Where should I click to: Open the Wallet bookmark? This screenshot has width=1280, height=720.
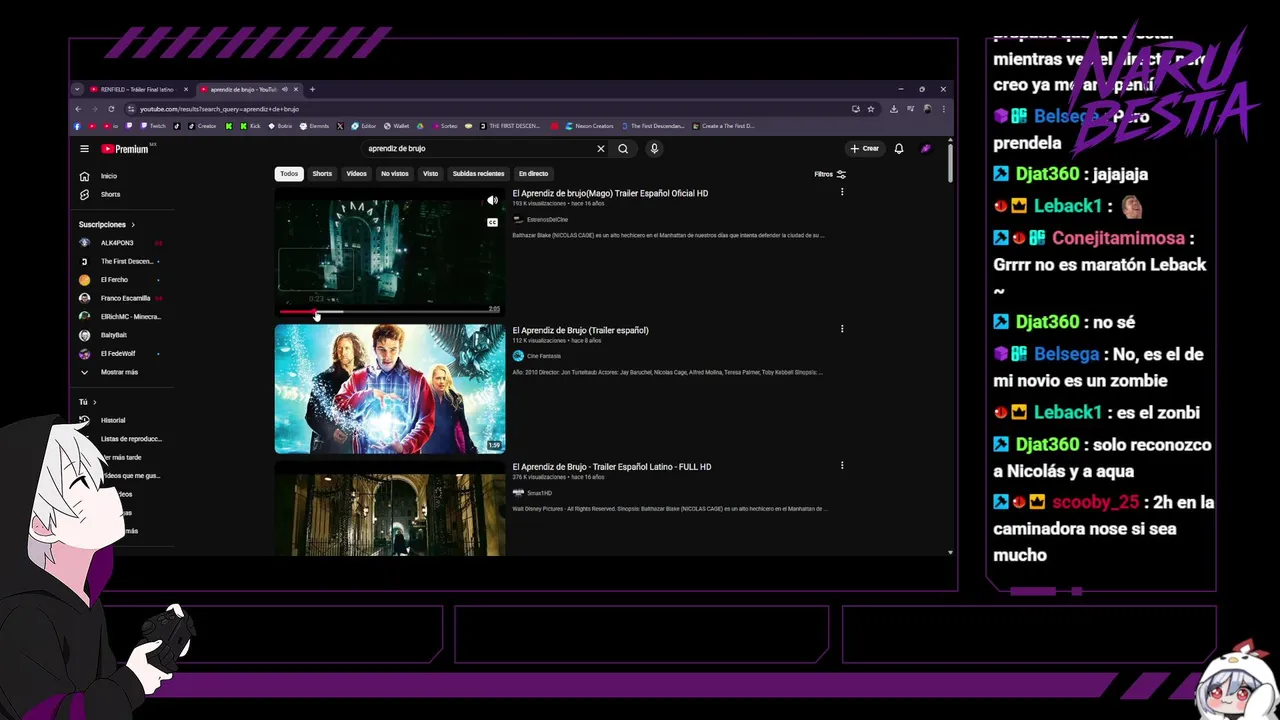pyautogui.click(x=396, y=126)
